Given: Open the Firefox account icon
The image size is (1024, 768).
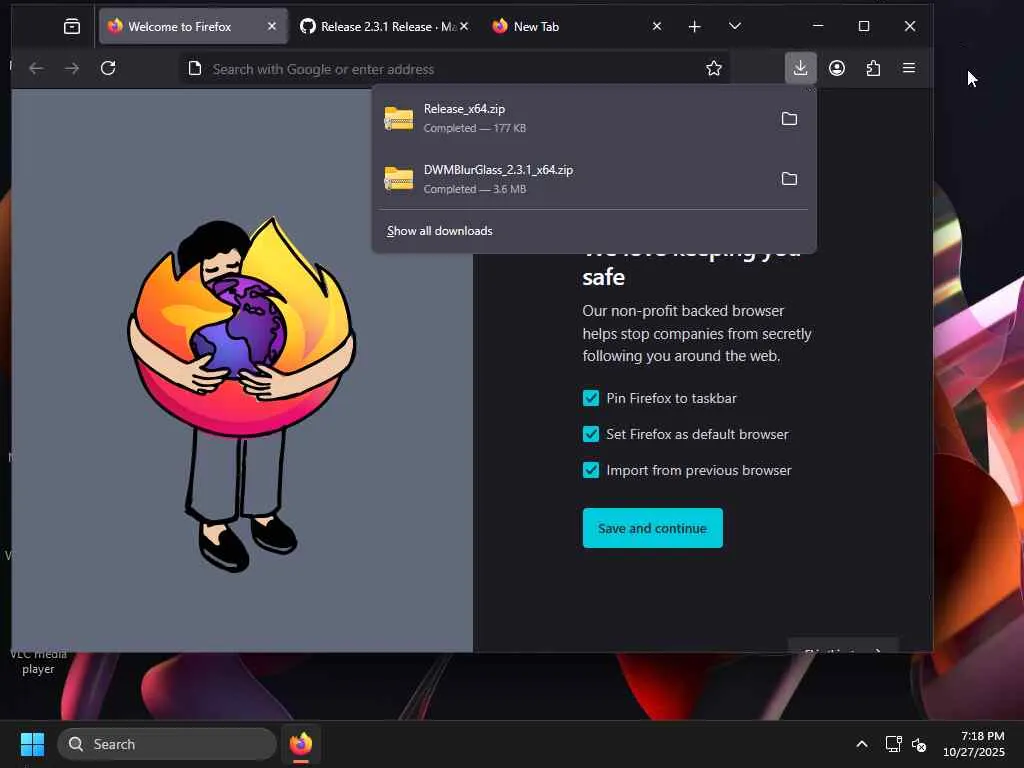Looking at the screenshot, I should click(837, 68).
